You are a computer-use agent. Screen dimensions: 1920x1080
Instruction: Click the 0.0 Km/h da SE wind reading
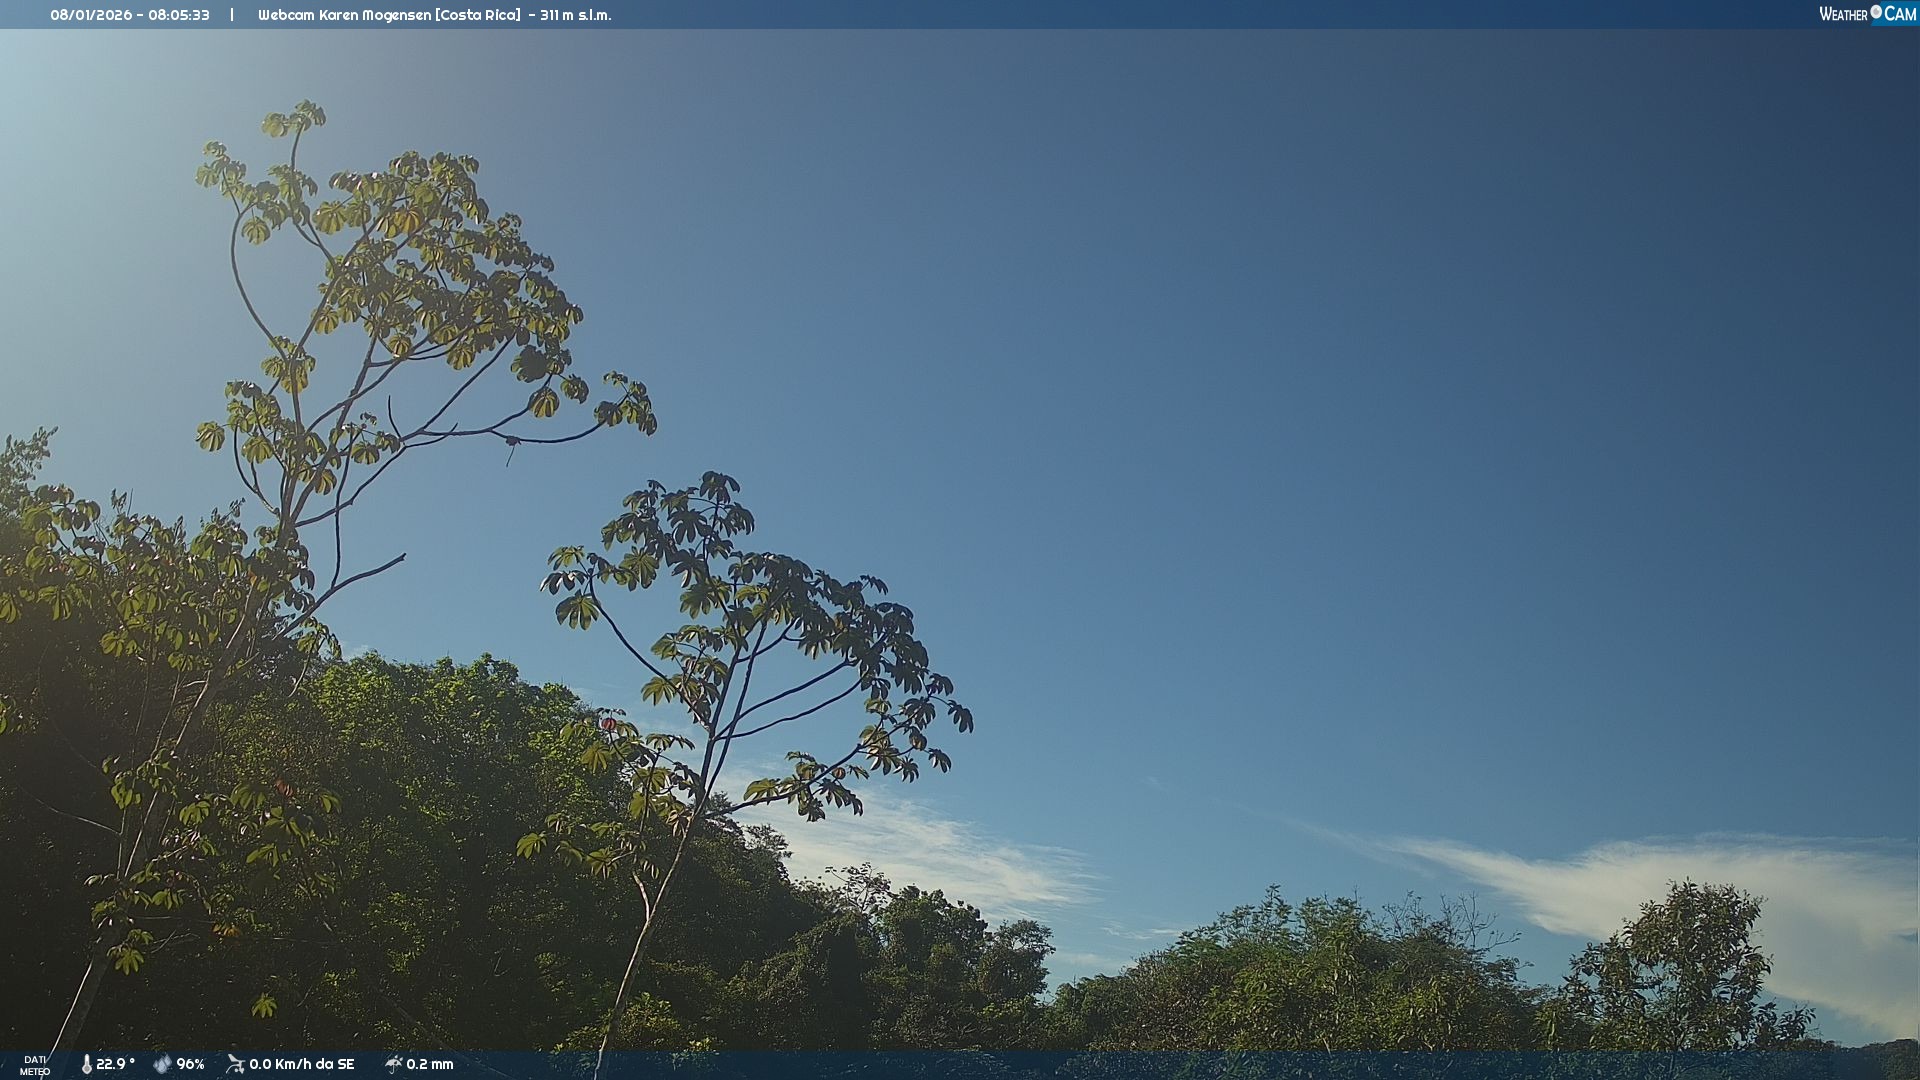tap(302, 1064)
